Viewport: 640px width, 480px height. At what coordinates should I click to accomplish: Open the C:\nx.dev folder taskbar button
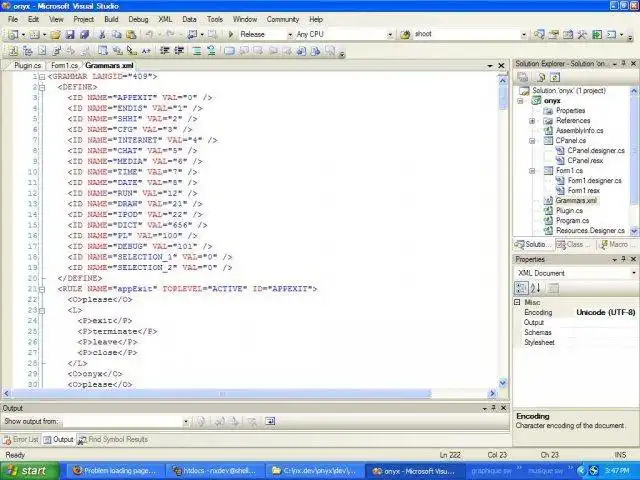[x=314, y=471]
